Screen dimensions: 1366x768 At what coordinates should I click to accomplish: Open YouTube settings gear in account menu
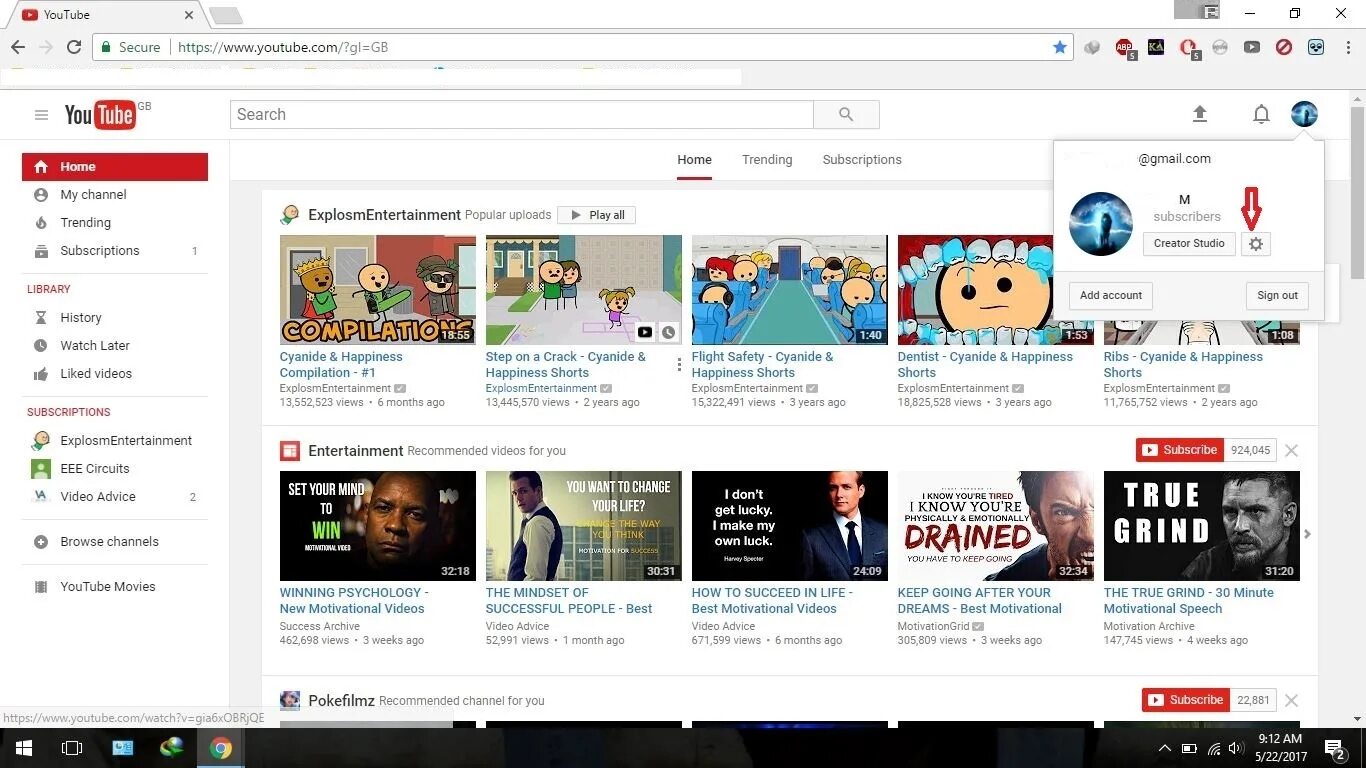point(1256,243)
